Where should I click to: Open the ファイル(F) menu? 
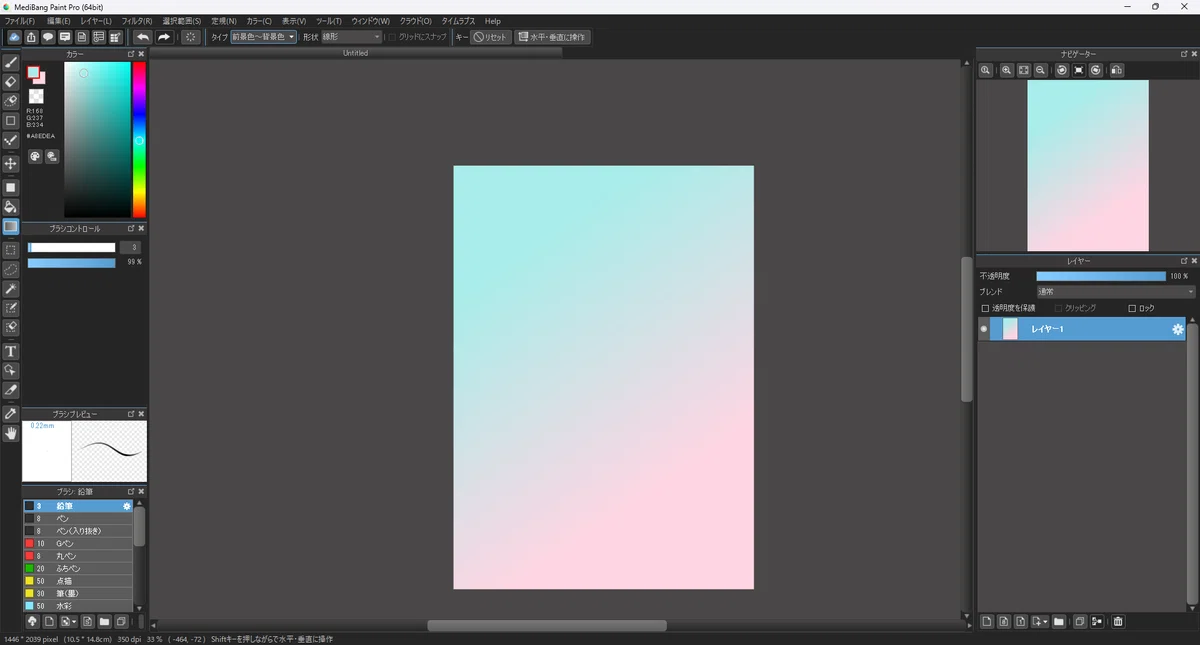point(20,21)
